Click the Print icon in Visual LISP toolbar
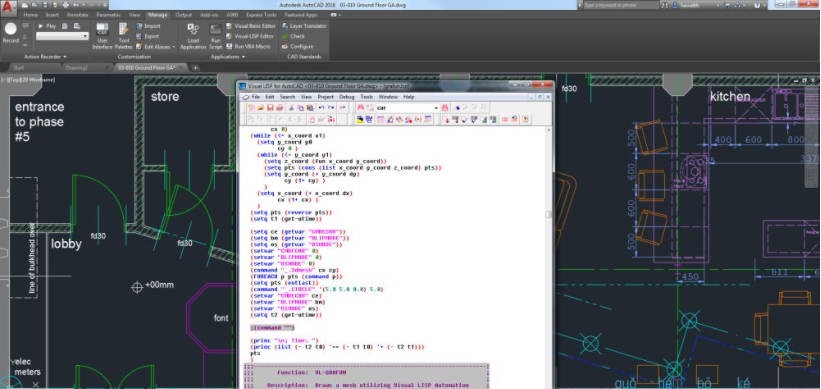This screenshot has width=821, height=389. tap(280, 108)
